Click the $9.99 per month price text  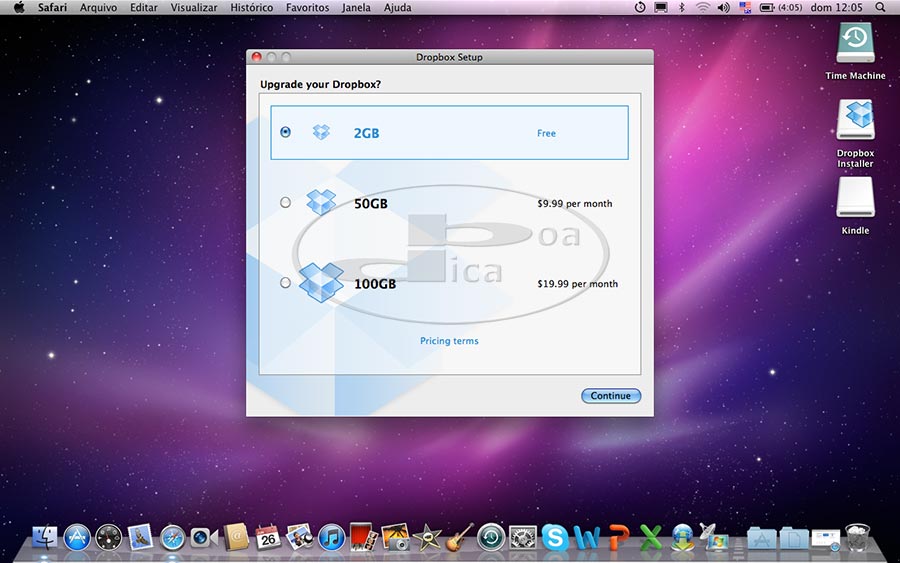pos(575,203)
